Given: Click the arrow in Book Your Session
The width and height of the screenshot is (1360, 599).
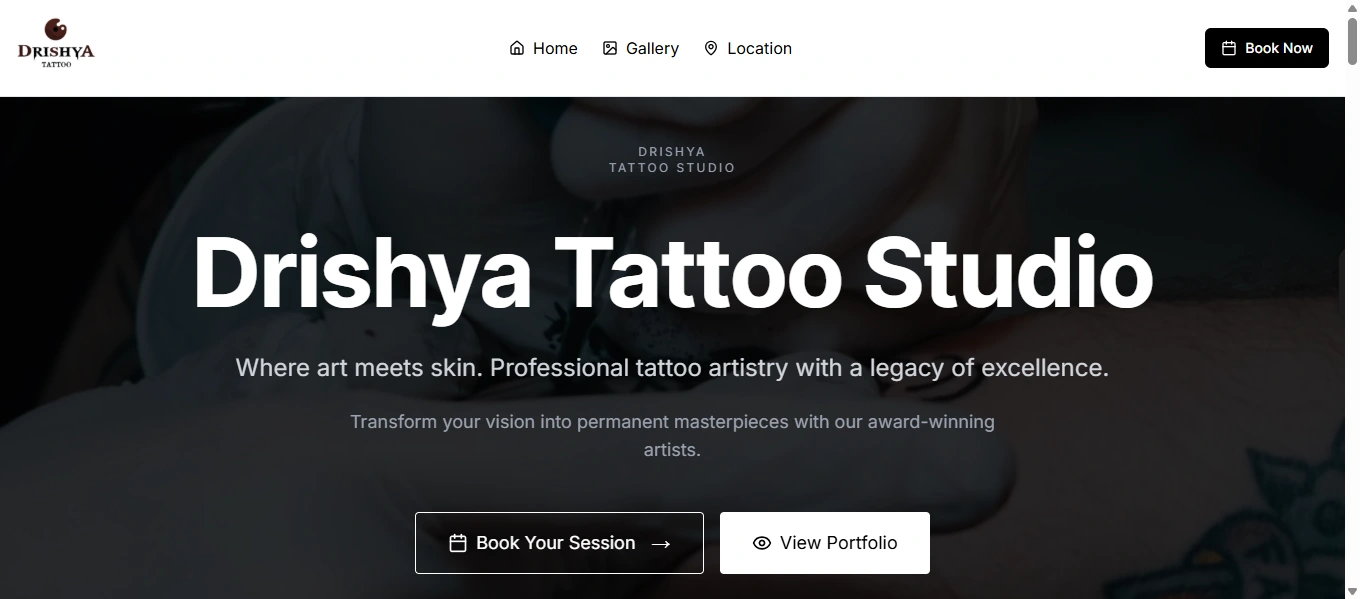Looking at the screenshot, I should tap(661, 544).
